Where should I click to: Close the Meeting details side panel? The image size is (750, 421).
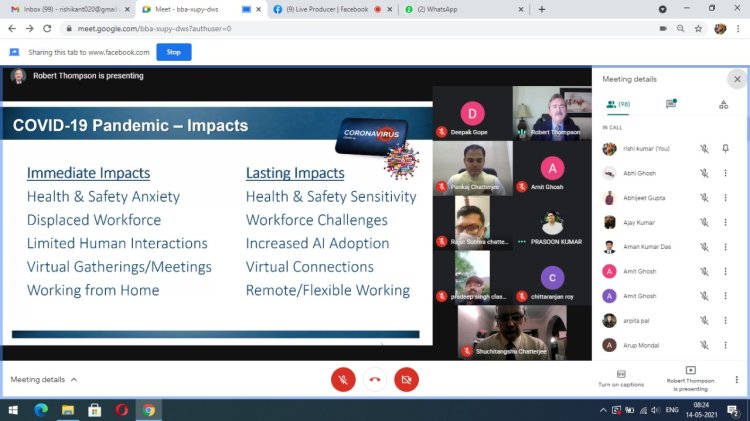pos(737,78)
